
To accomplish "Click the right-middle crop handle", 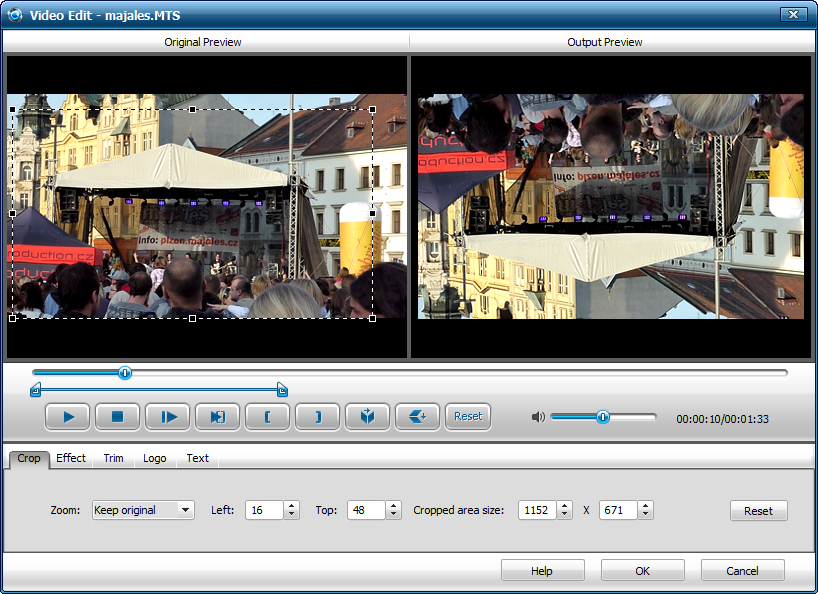I will click(372, 213).
